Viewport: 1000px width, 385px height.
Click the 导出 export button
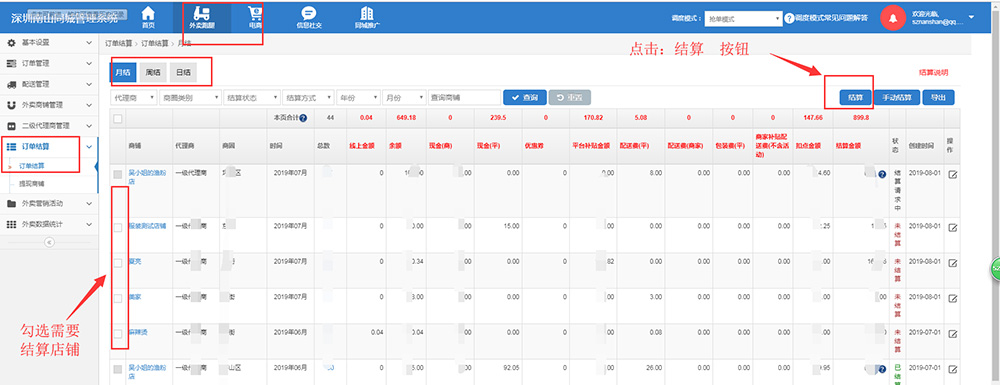click(x=938, y=98)
